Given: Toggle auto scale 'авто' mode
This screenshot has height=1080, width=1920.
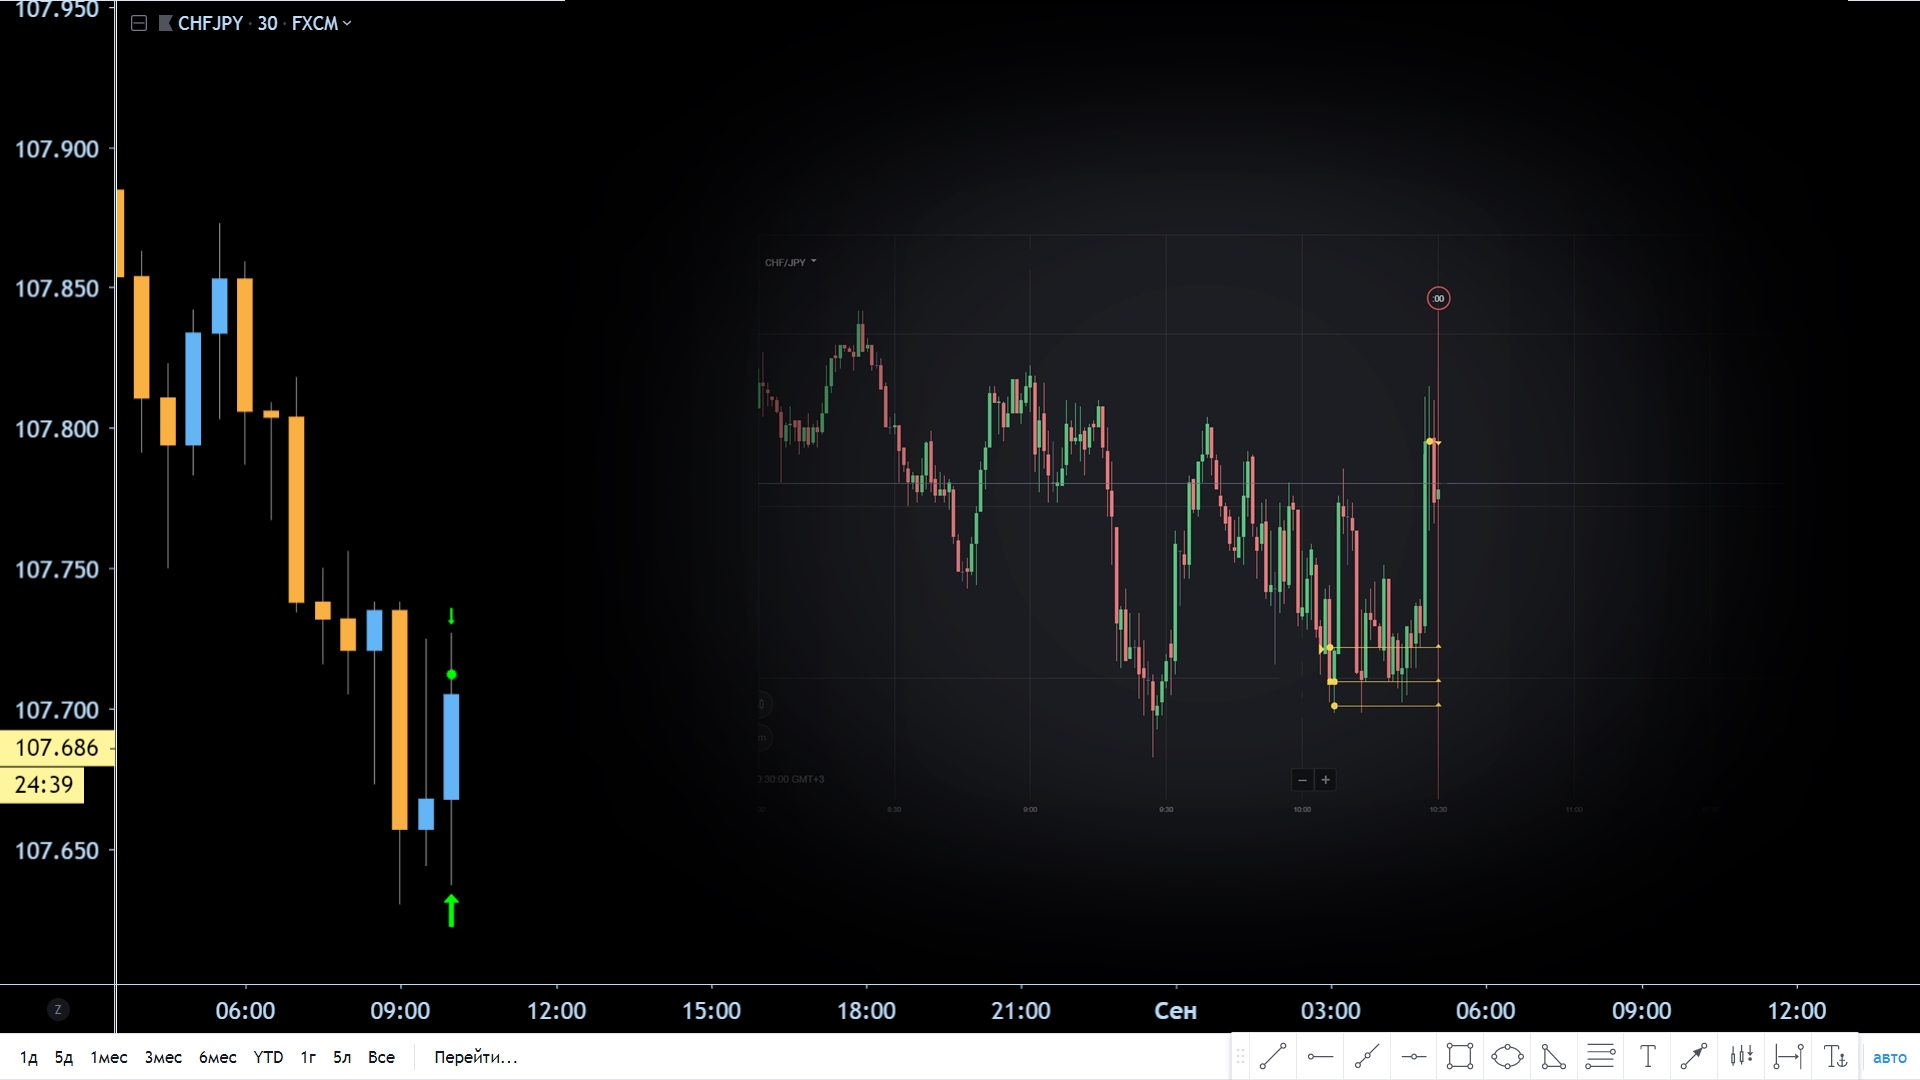Looking at the screenshot, I should [x=1889, y=1057].
